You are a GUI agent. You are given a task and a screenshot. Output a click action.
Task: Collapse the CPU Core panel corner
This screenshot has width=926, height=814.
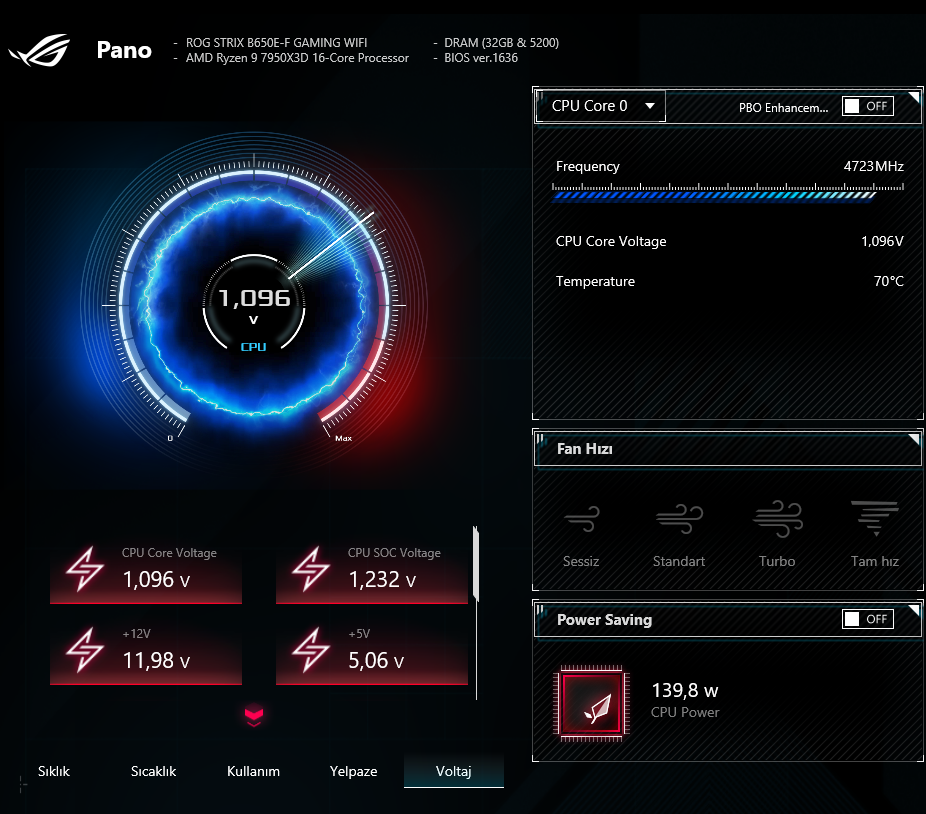914,97
